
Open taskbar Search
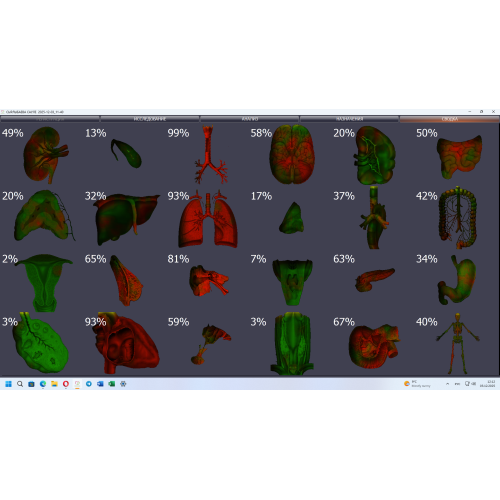(x=20, y=384)
